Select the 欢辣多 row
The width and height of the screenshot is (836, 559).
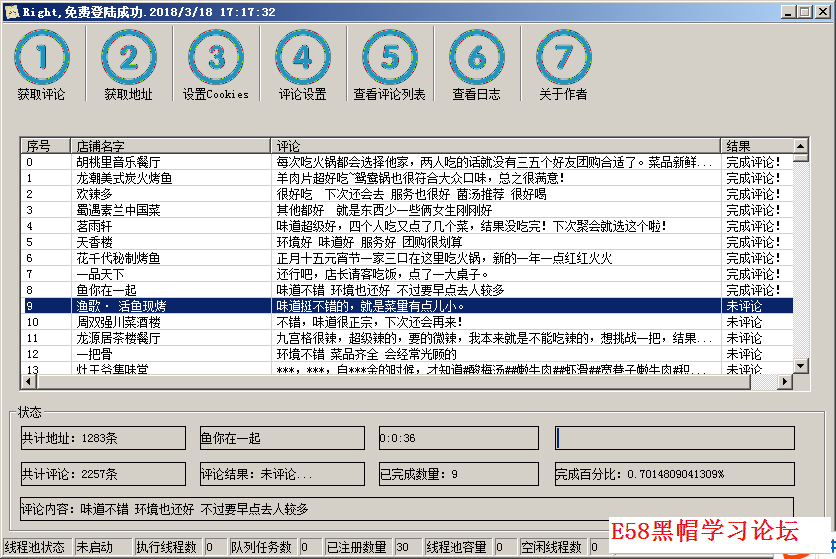pyautogui.click(x=407, y=194)
